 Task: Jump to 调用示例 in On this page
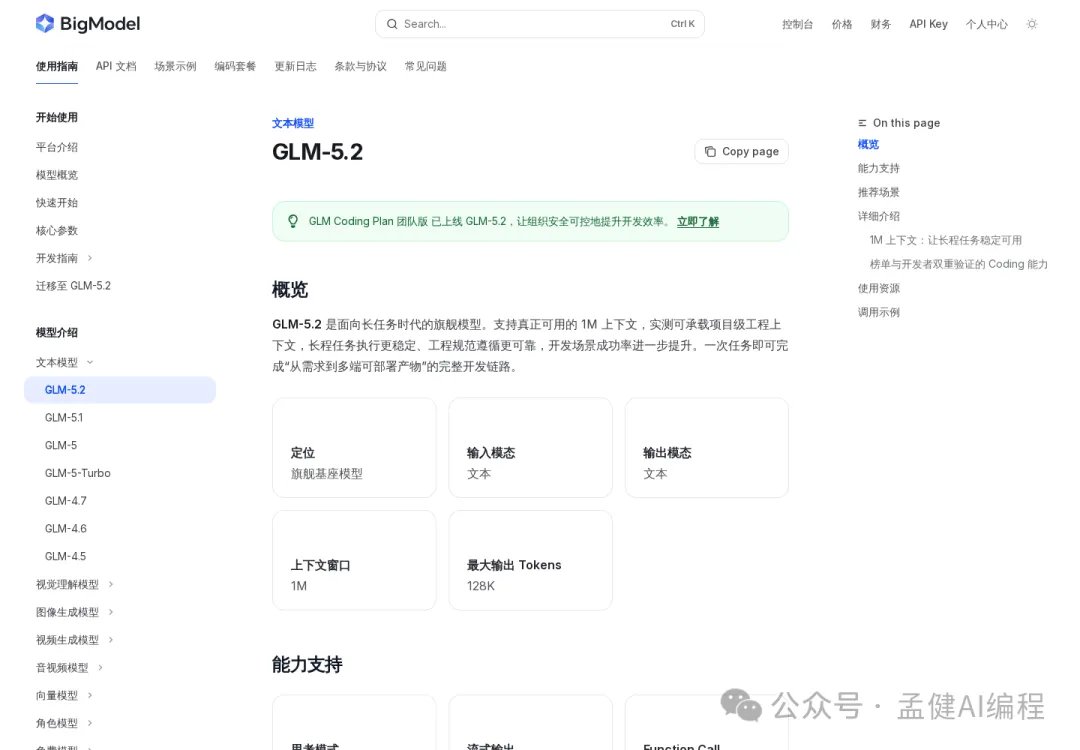tap(878, 313)
